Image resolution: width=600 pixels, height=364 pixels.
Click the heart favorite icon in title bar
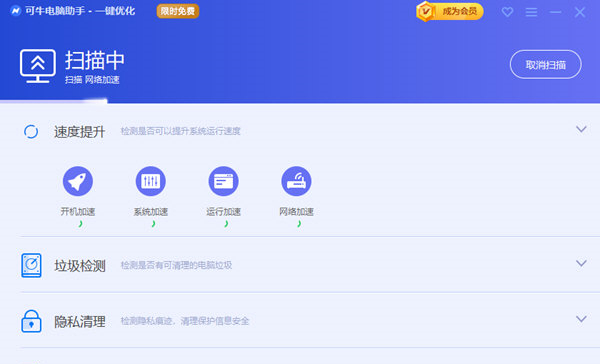(x=507, y=12)
